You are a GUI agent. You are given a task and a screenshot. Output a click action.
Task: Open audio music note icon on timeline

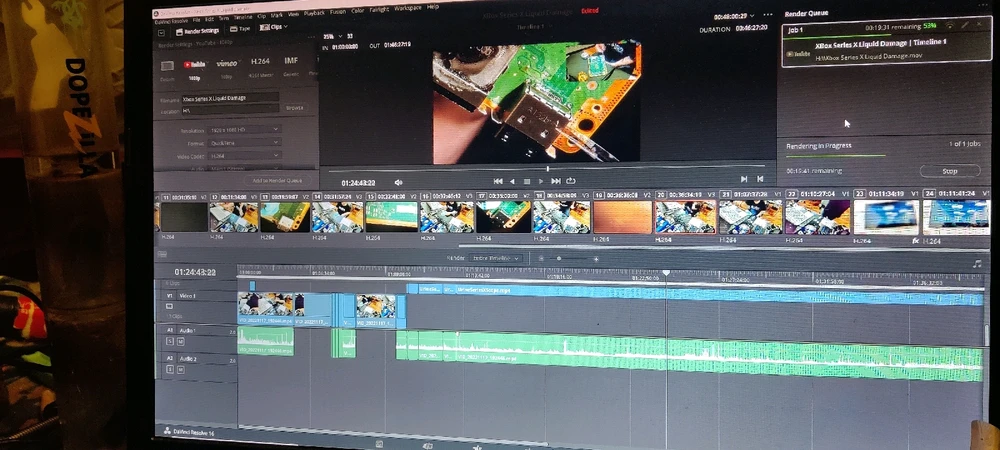pyautogui.click(x=976, y=263)
